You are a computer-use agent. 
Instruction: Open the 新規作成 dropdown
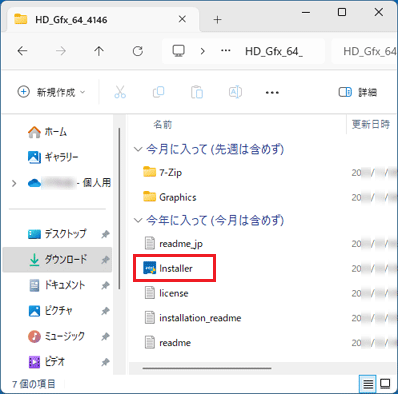(x=51, y=92)
